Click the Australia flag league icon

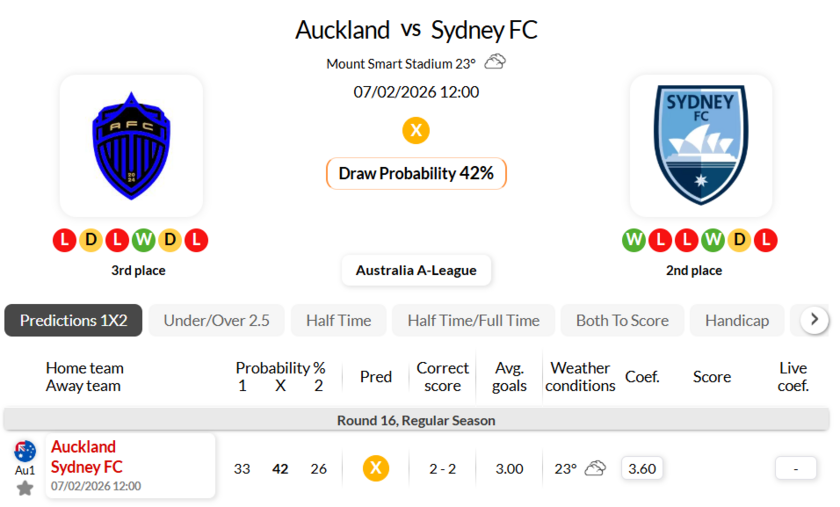pyautogui.click(x=25, y=451)
